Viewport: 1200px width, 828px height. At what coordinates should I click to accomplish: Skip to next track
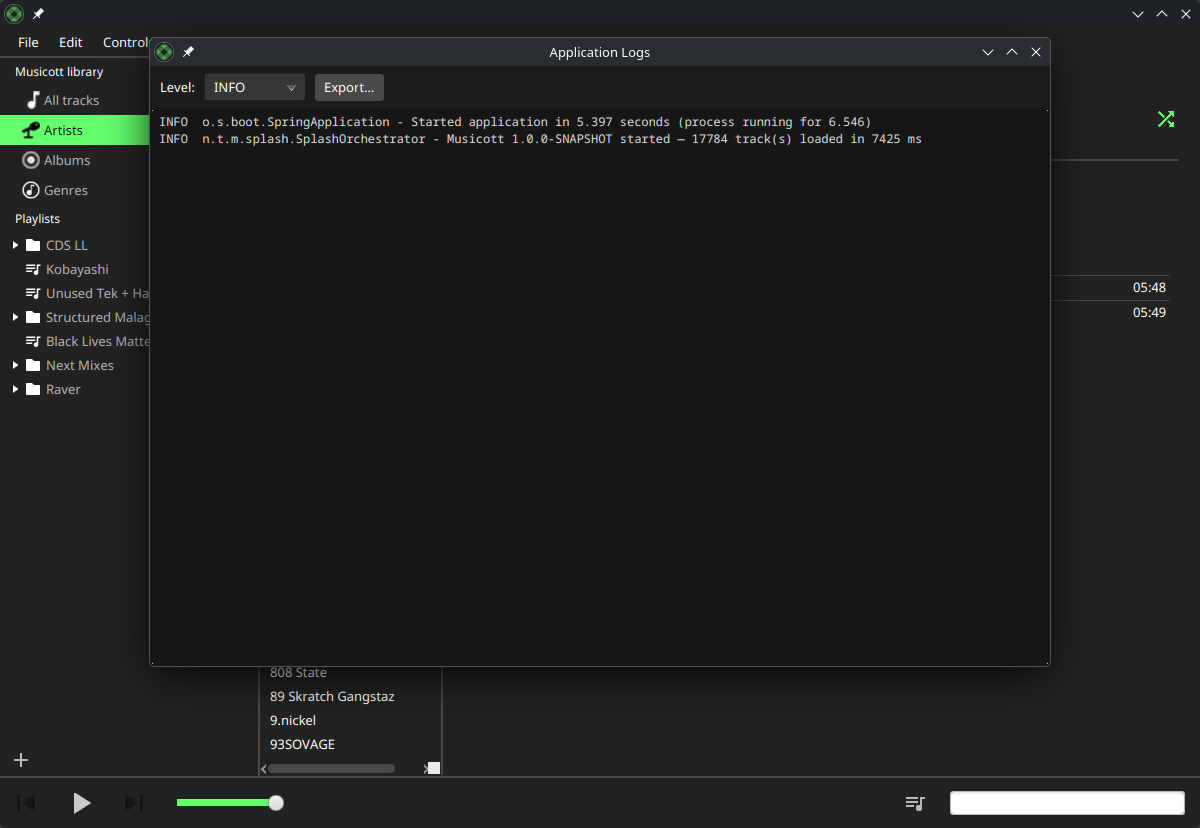(134, 803)
